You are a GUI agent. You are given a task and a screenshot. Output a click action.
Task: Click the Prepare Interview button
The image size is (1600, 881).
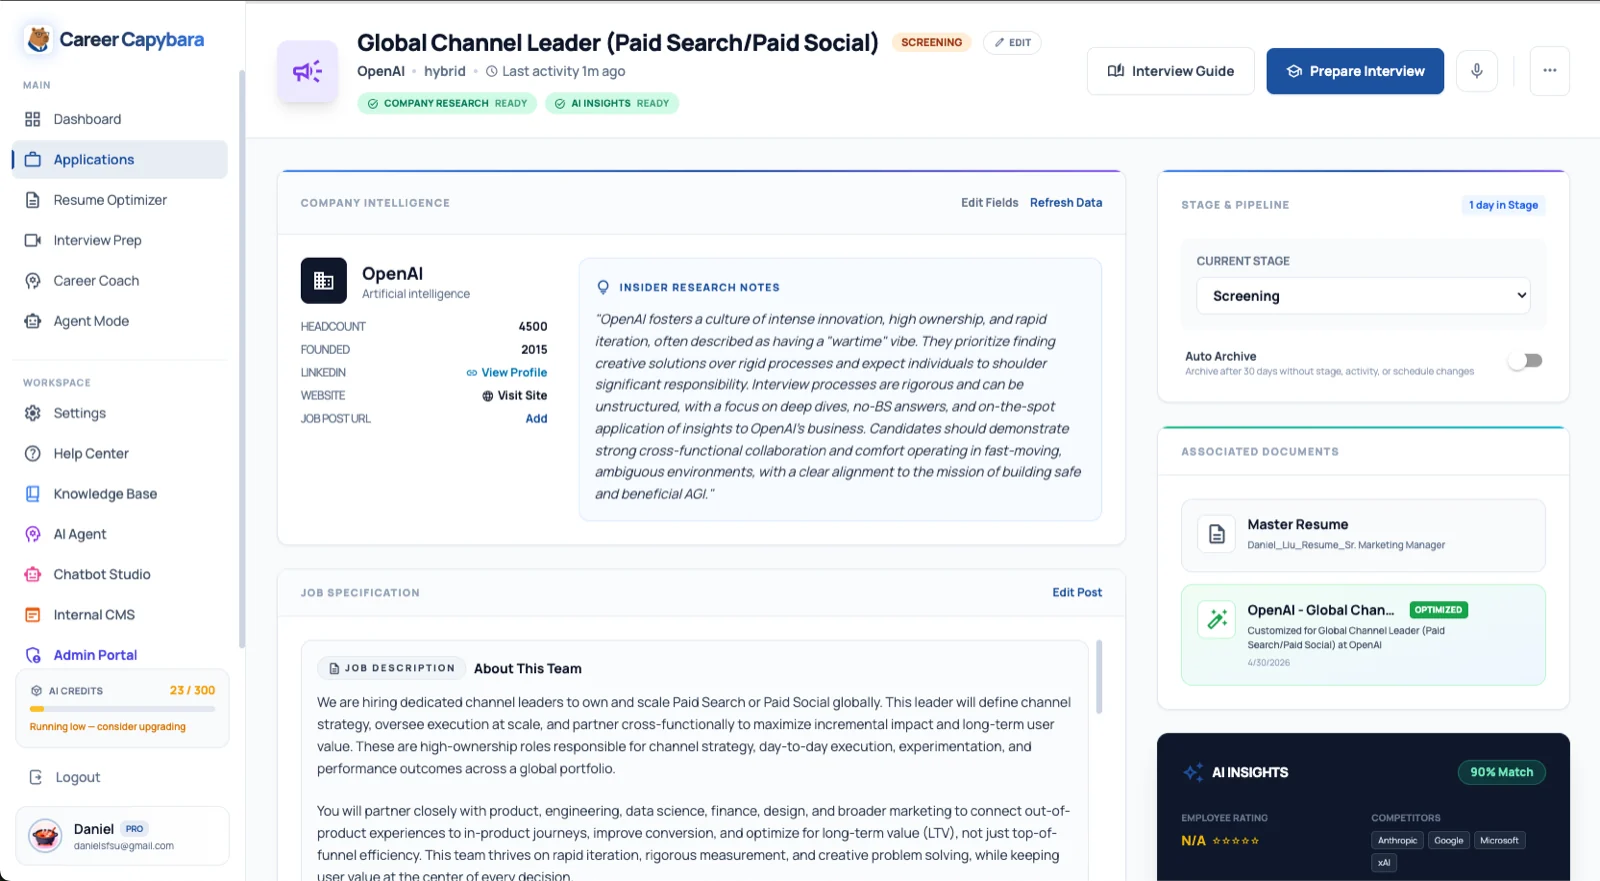pyautogui.click(x=1355, y=71)
